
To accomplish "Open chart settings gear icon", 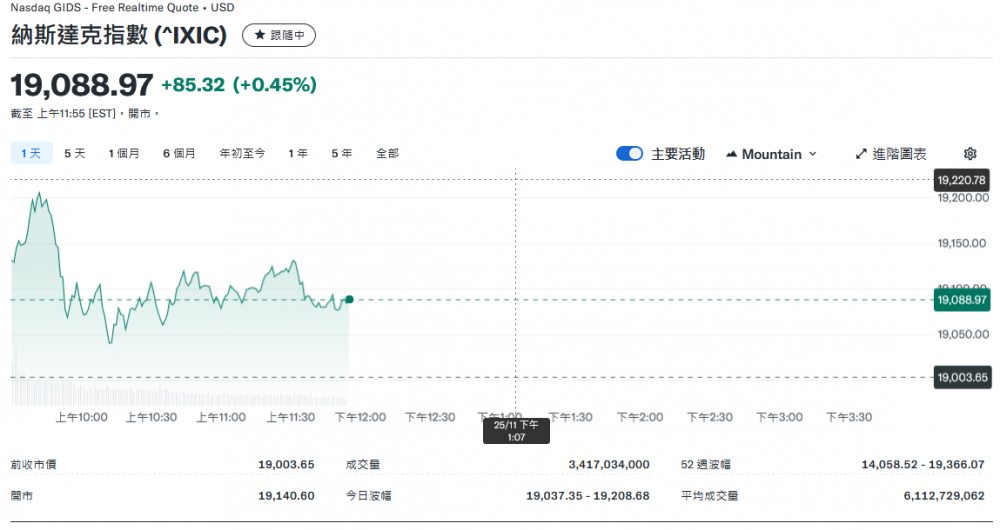I will 969,154.
